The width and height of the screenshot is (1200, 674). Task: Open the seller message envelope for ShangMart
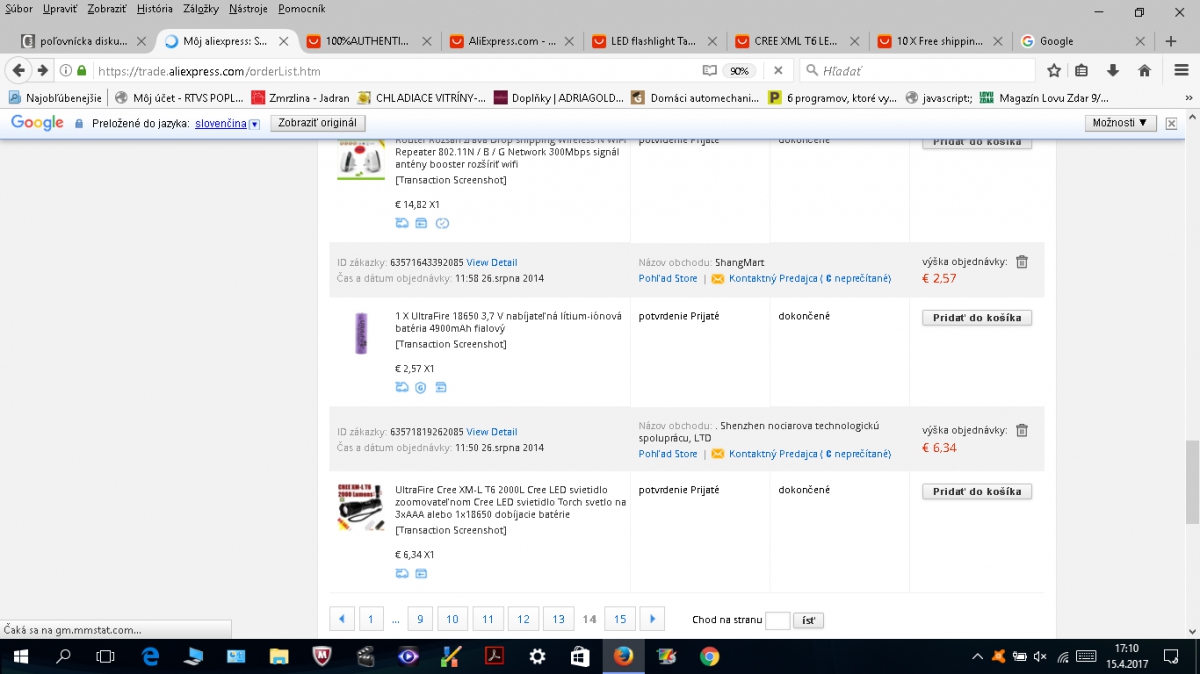click(x=717, y=279)
